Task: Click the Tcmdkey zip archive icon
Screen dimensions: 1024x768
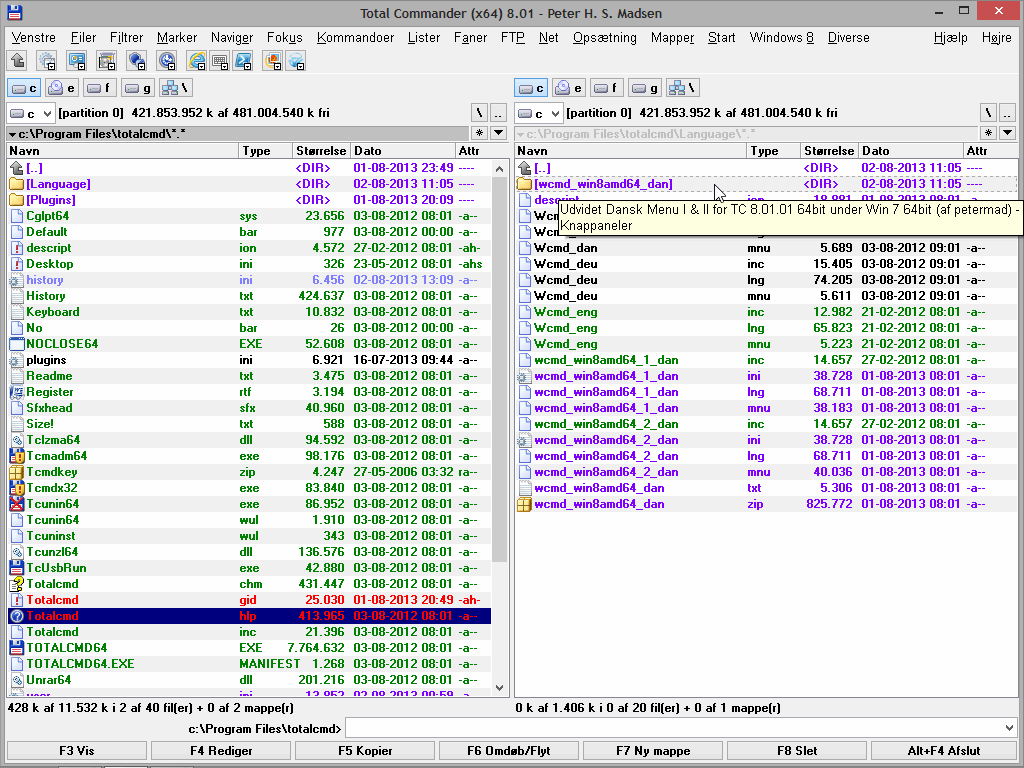Action: (x=16, y=472)
